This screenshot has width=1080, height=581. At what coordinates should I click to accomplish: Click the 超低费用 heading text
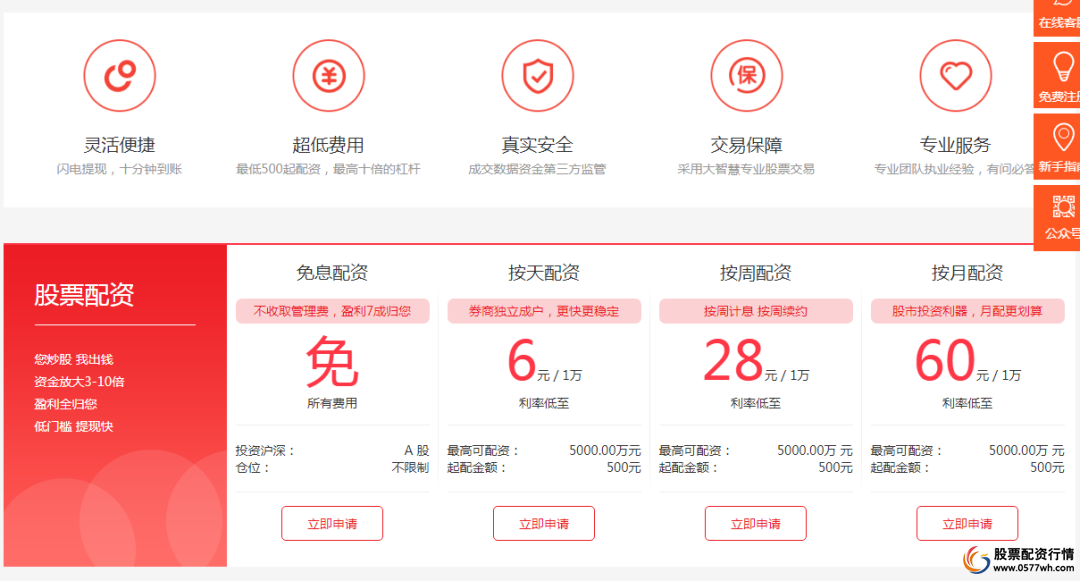[x=329, y=145]
